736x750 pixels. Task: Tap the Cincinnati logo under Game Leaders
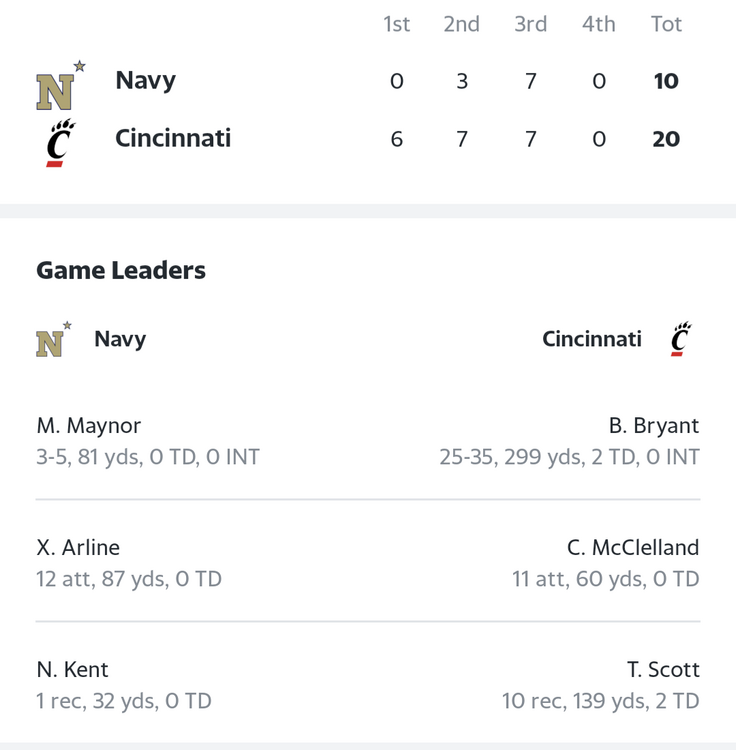click(x=681, y=339)
